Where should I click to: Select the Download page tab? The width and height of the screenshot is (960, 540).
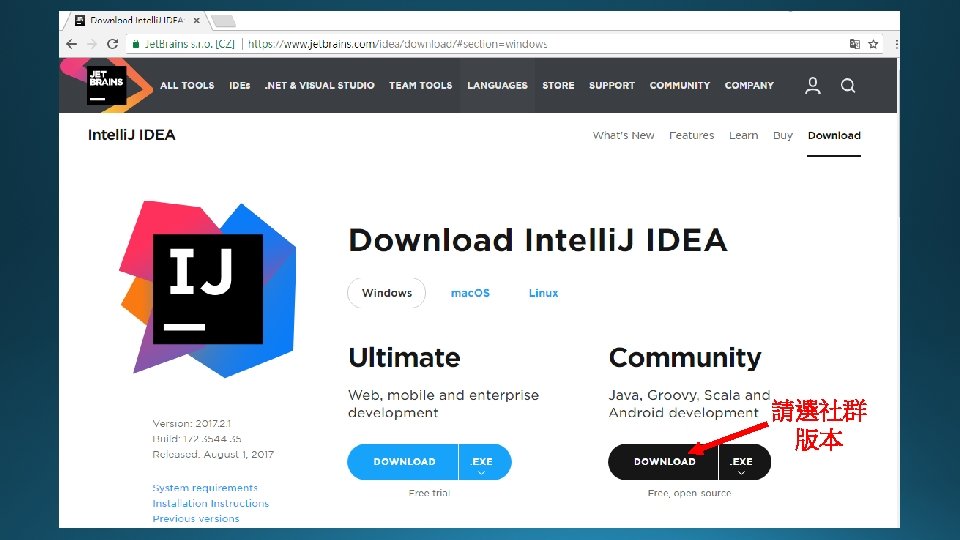(x=834, y=135)
